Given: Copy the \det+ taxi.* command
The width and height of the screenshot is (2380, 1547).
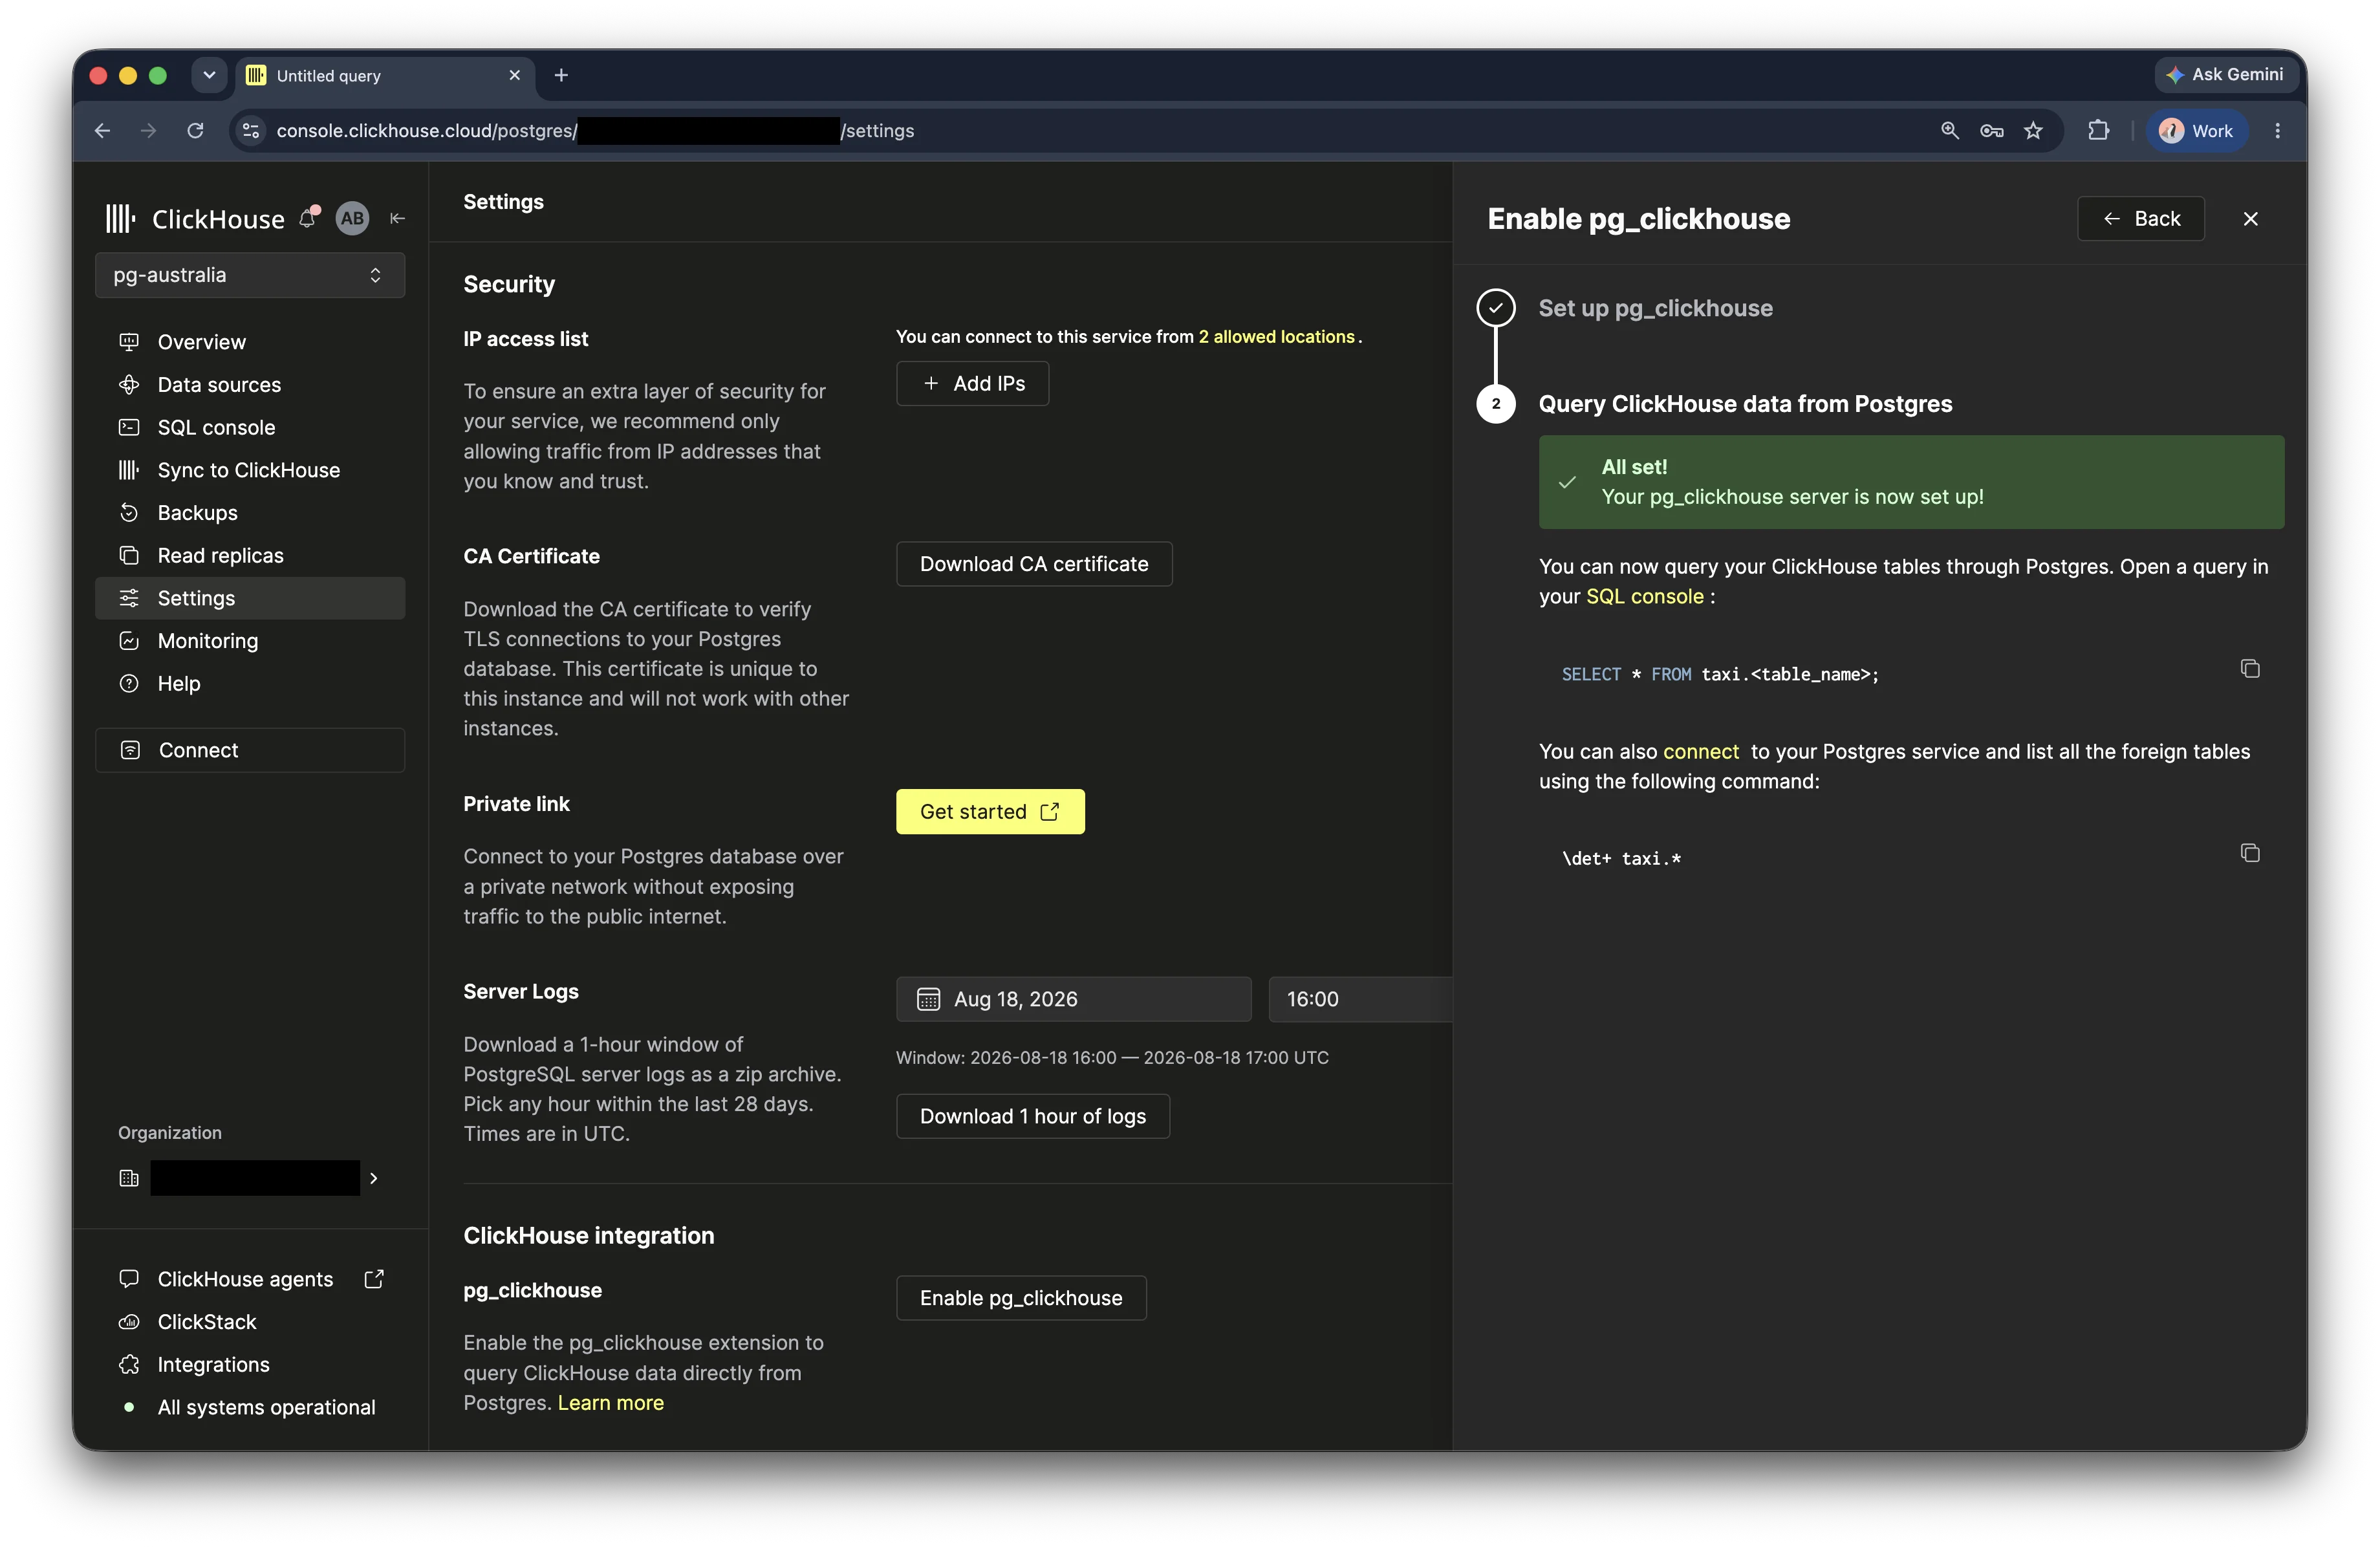Looking at the screenshot, I should pyautogui.click(x=2250, y=853).
